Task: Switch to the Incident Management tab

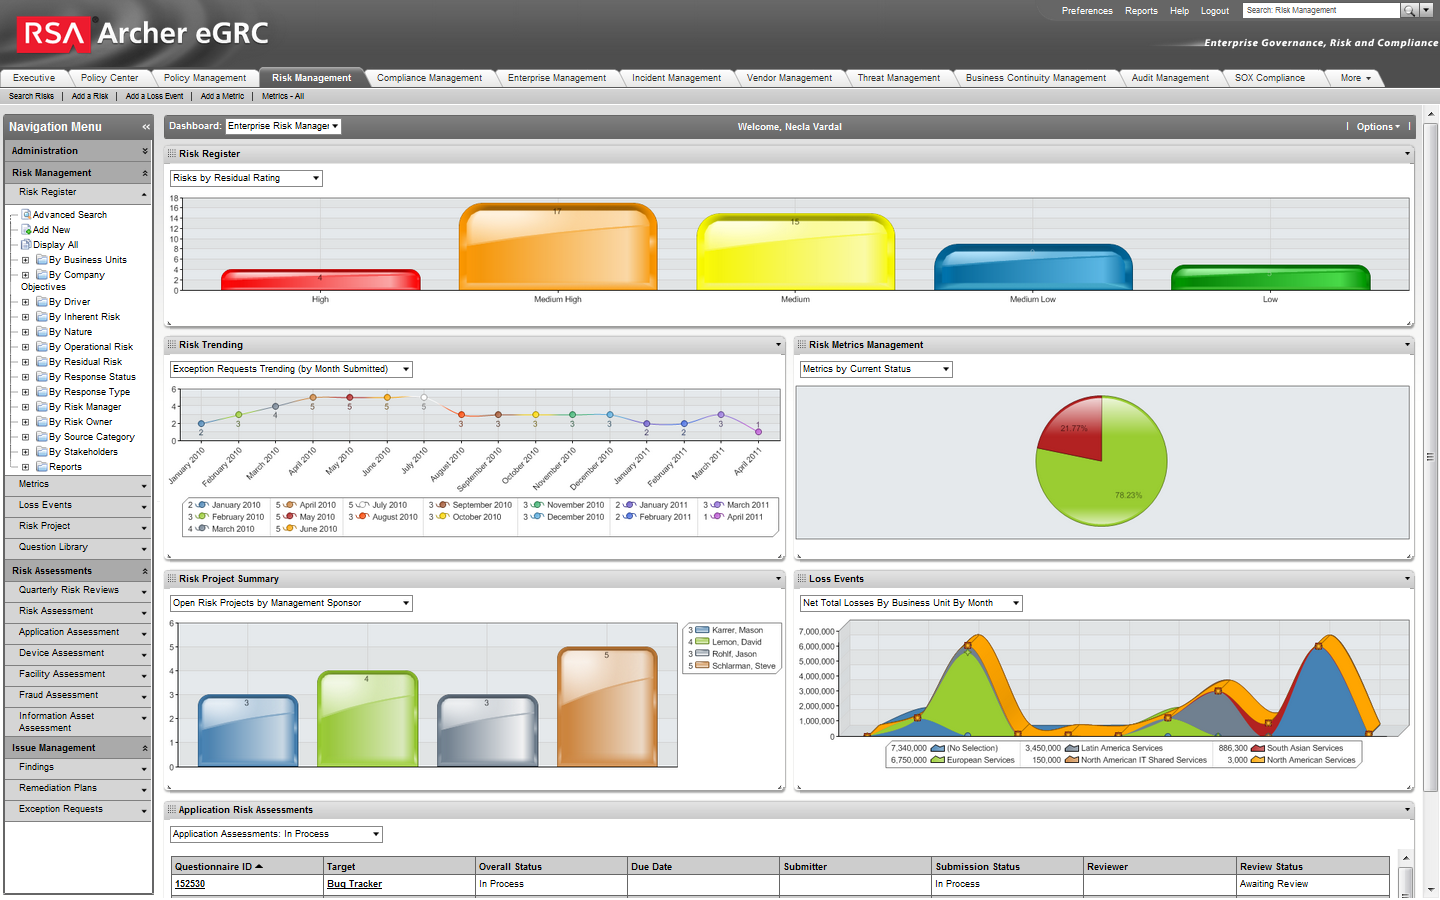Action: pos(676,78)
